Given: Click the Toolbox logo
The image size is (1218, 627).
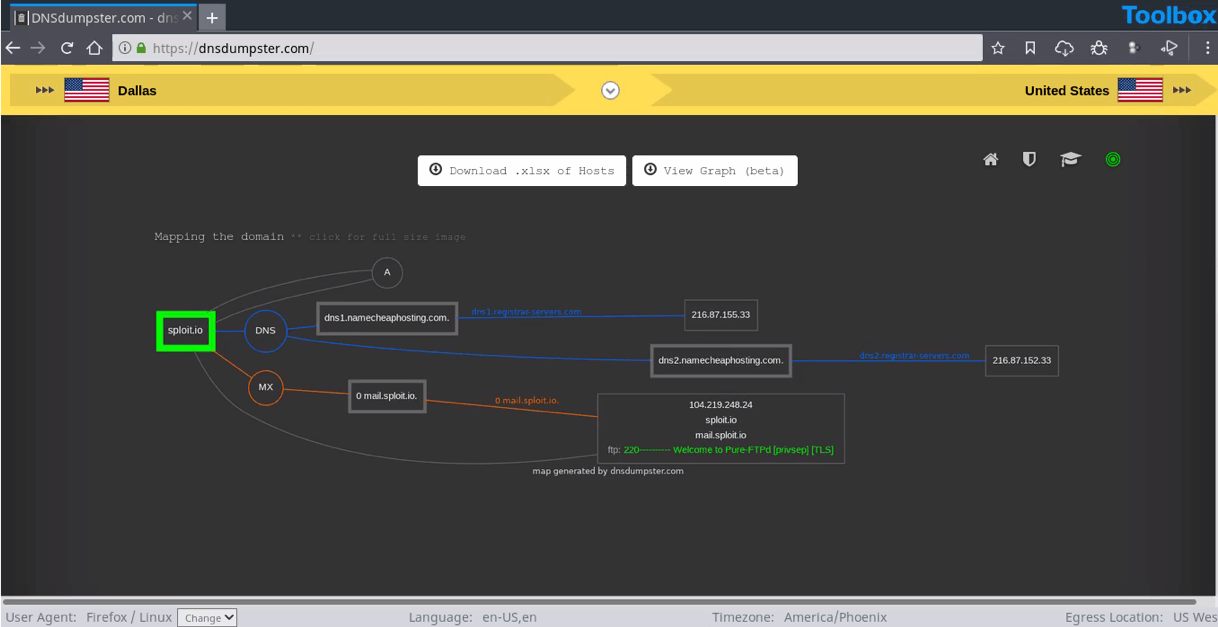Looking at the screenshot, I should pos(1168,15).
